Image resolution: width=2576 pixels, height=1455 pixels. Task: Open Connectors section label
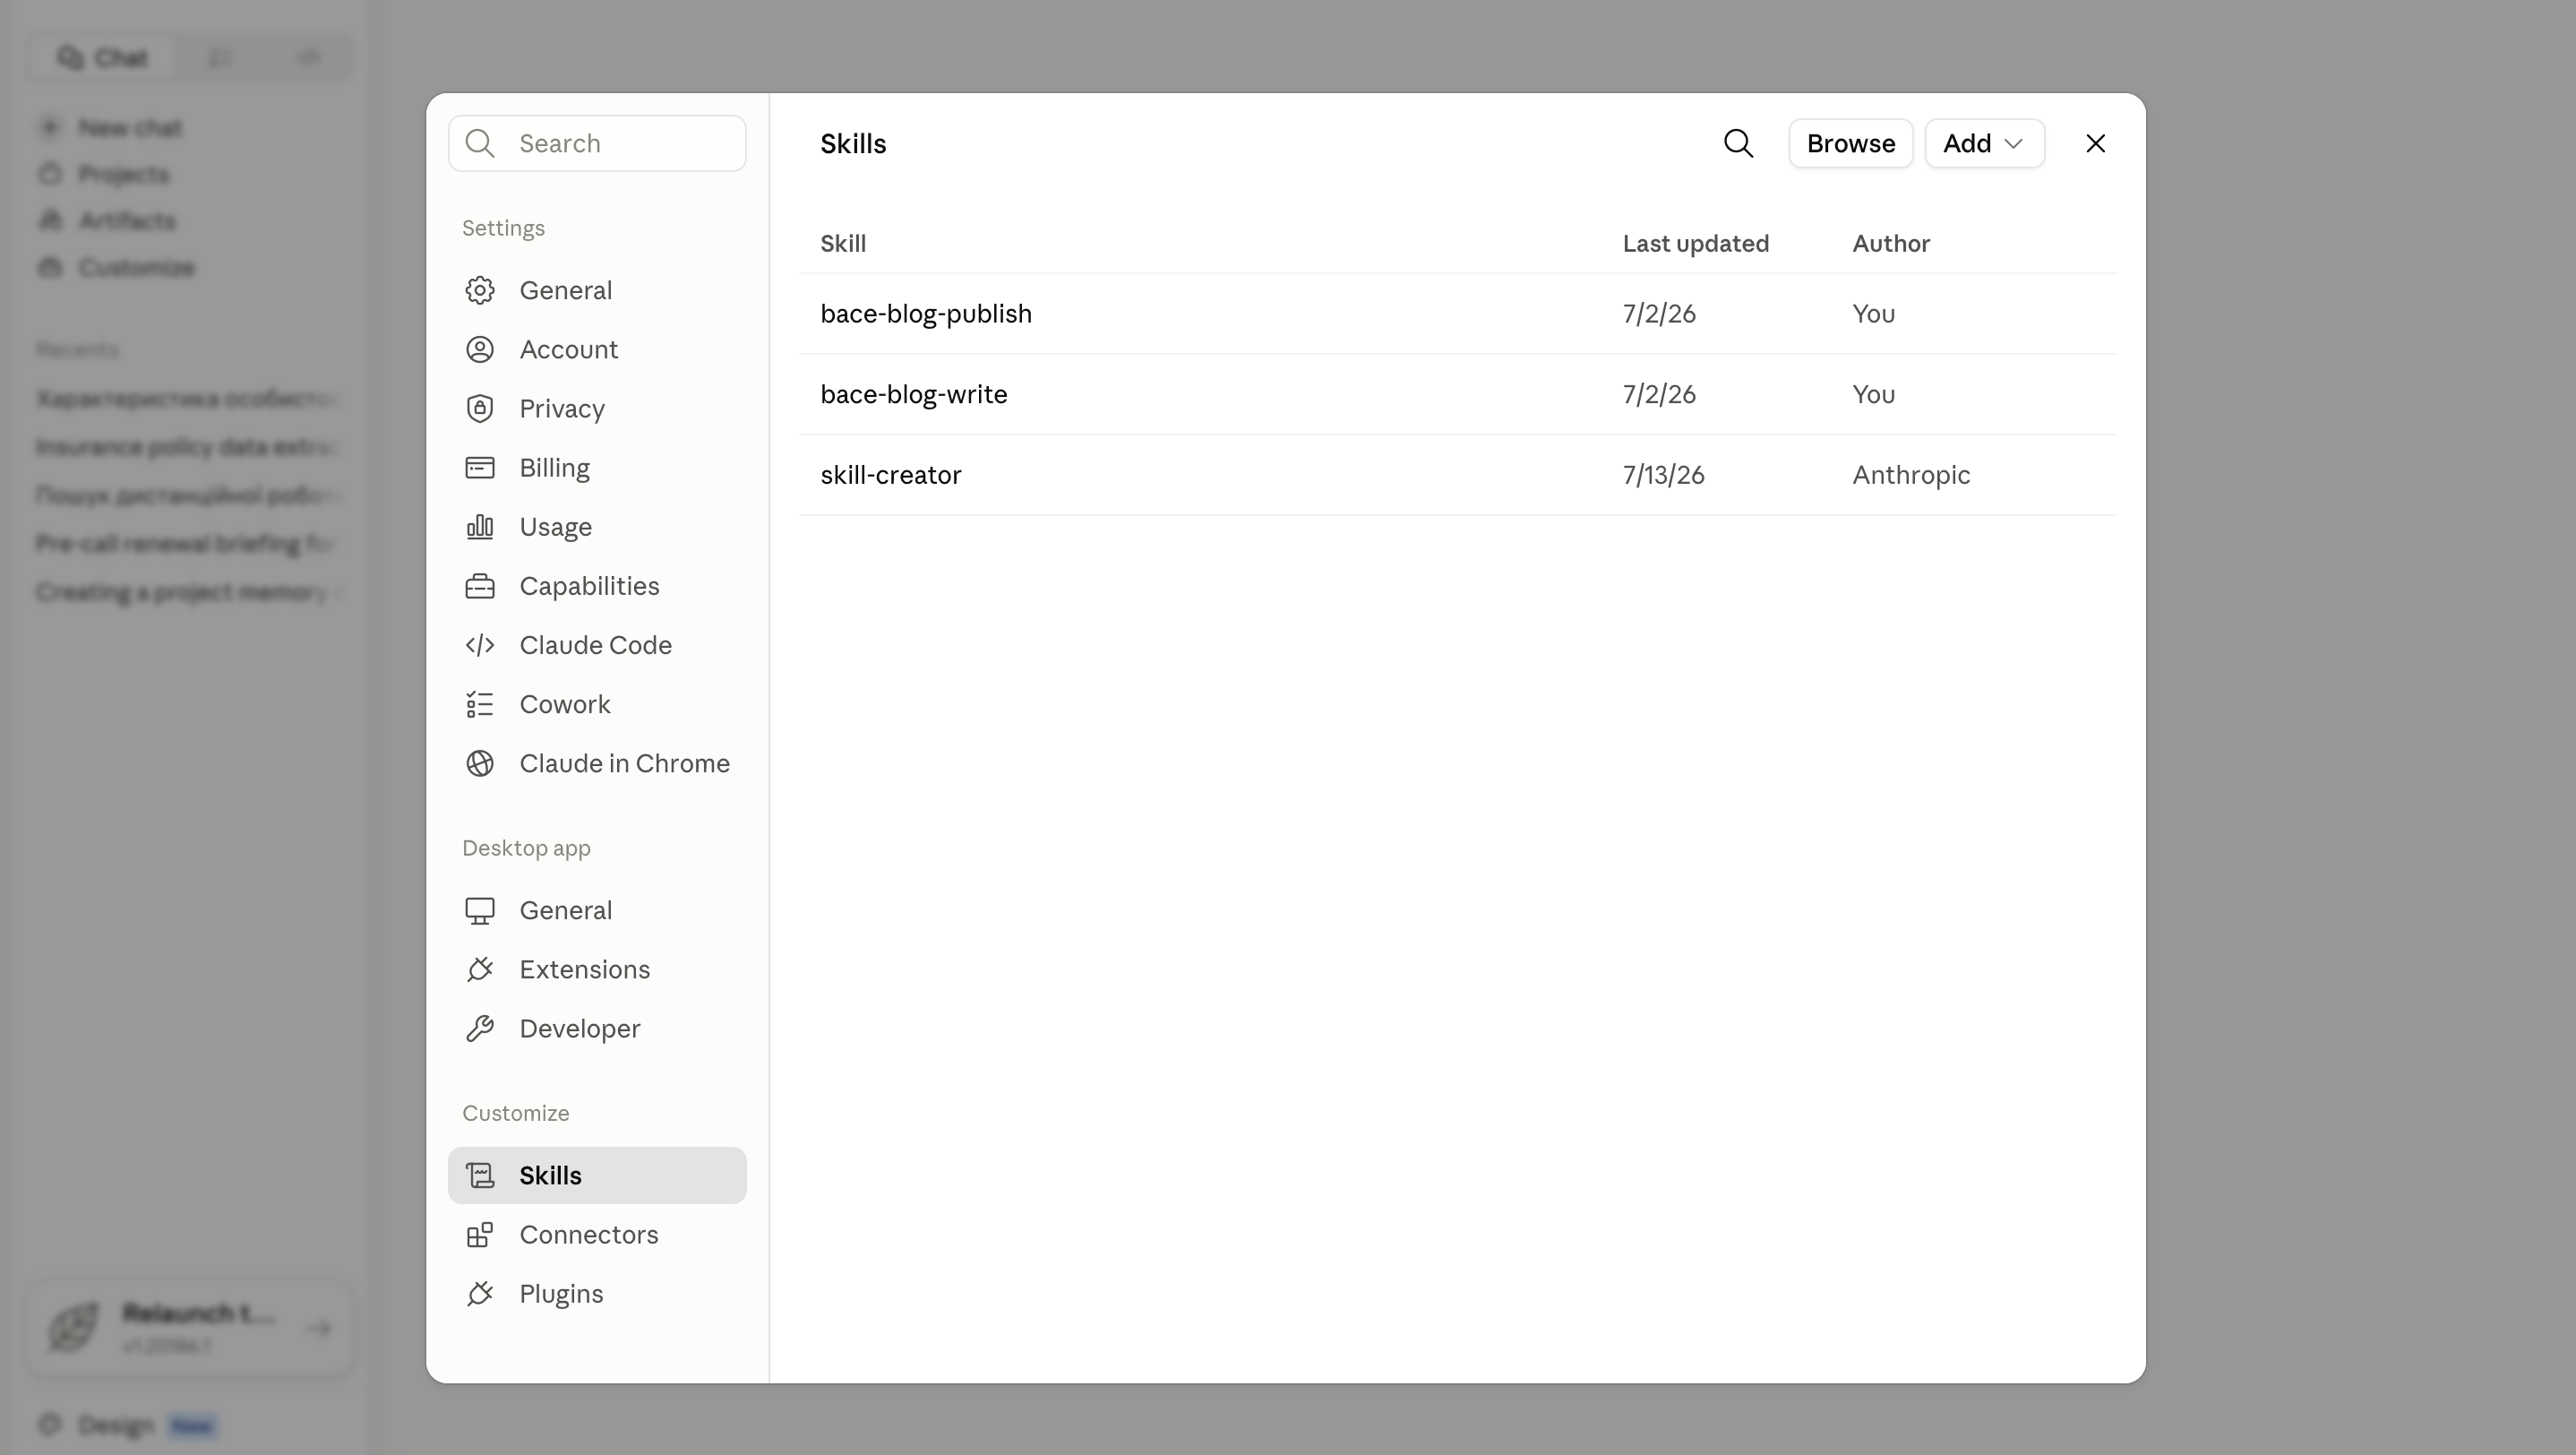click(x=588, y=1234)
